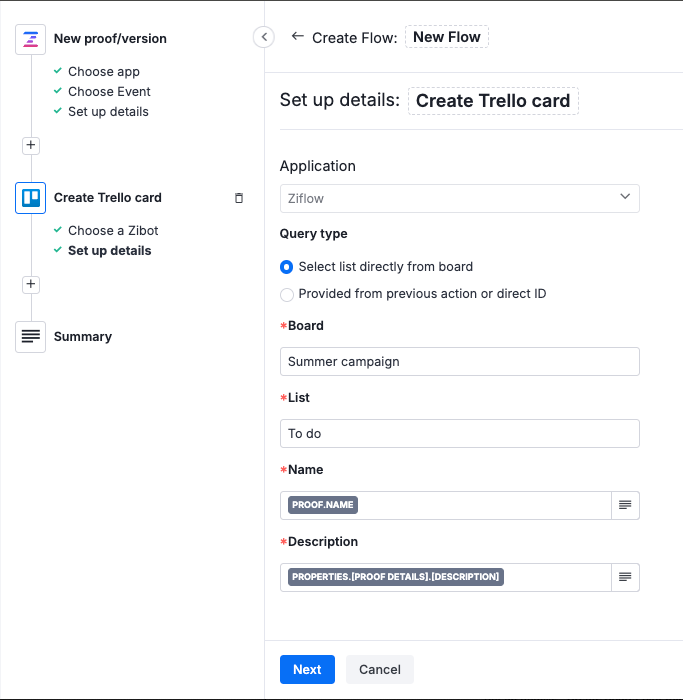Click the Application dropdown chevron
The width and height of the screenshot is (683, 700).
(x=625, y=196)
